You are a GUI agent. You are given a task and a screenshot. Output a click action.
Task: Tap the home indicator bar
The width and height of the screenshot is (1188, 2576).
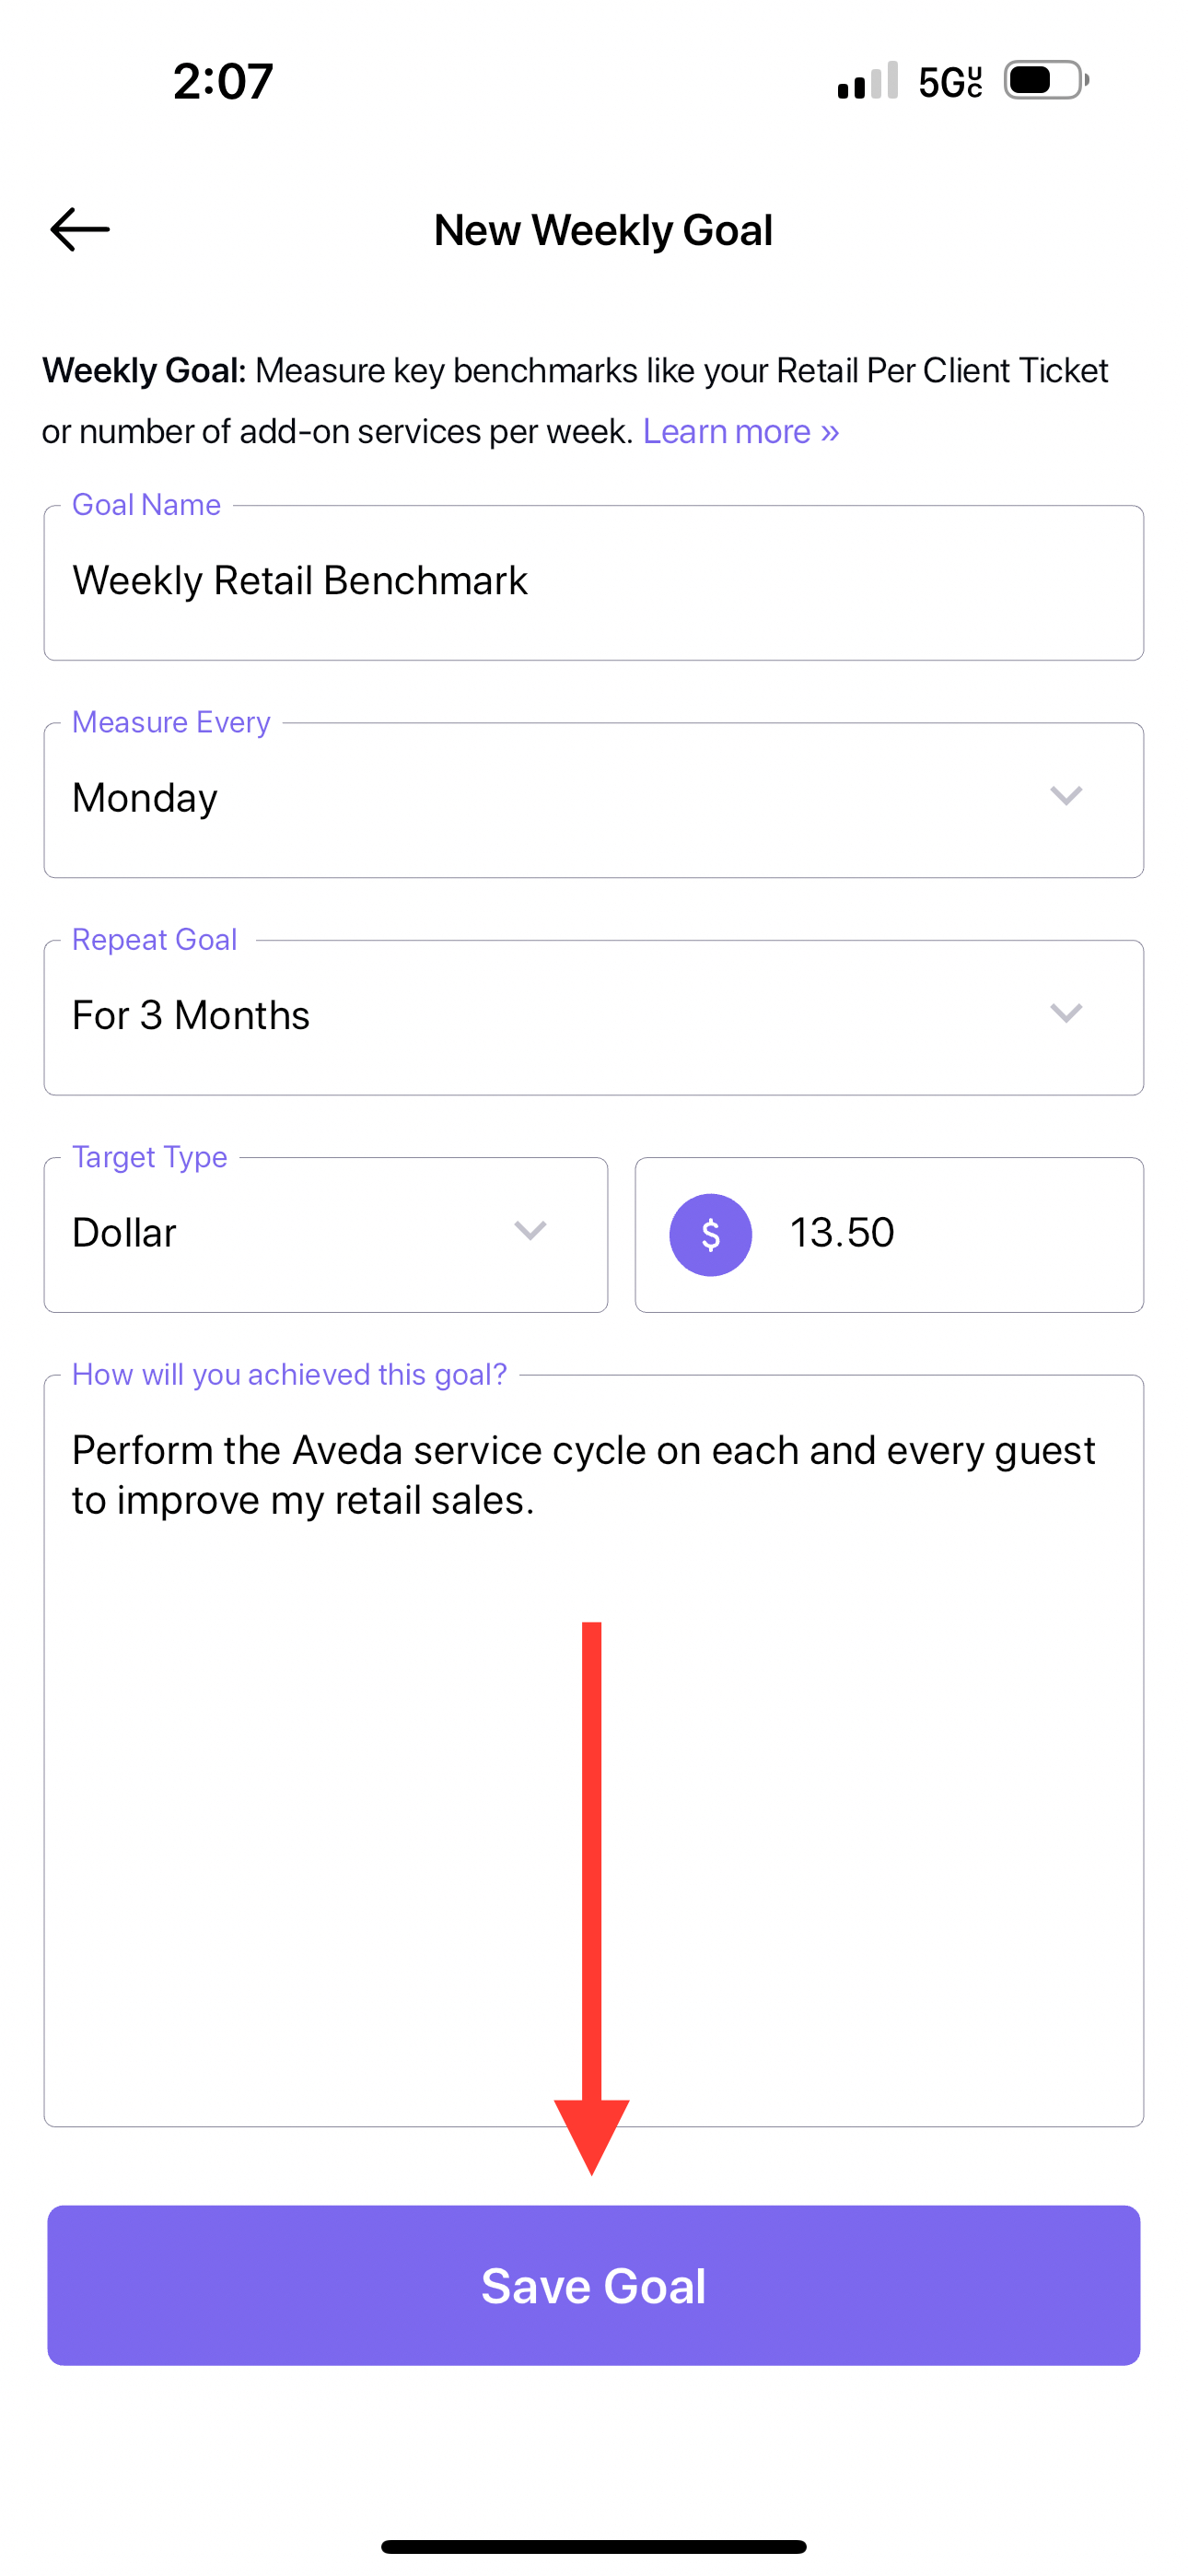pos(594,2546)
